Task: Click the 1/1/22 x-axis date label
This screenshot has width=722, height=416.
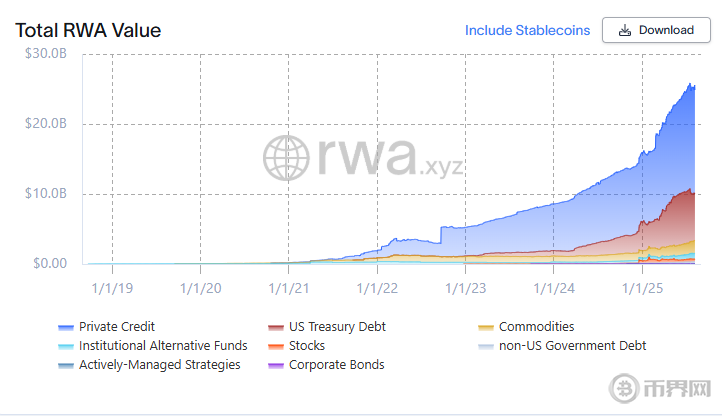Action: click(x=378, y=288)
